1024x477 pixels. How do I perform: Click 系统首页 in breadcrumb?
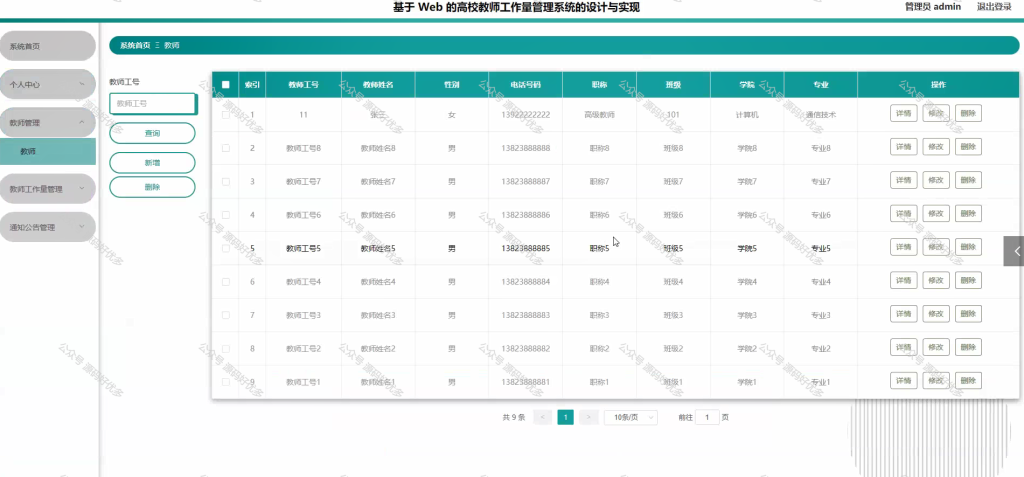pyautogui.click(x=135, y=46)
